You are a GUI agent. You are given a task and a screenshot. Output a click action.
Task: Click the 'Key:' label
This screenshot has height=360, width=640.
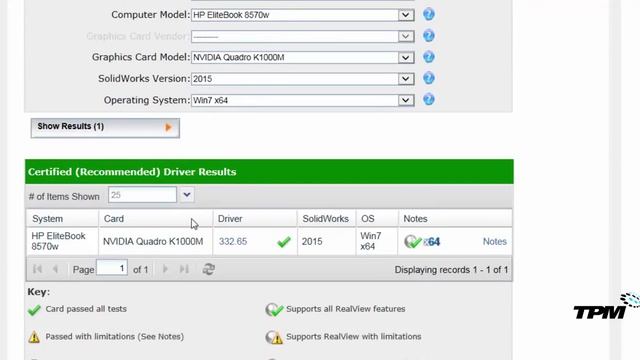pyautogui.click(x=39, y=292)
